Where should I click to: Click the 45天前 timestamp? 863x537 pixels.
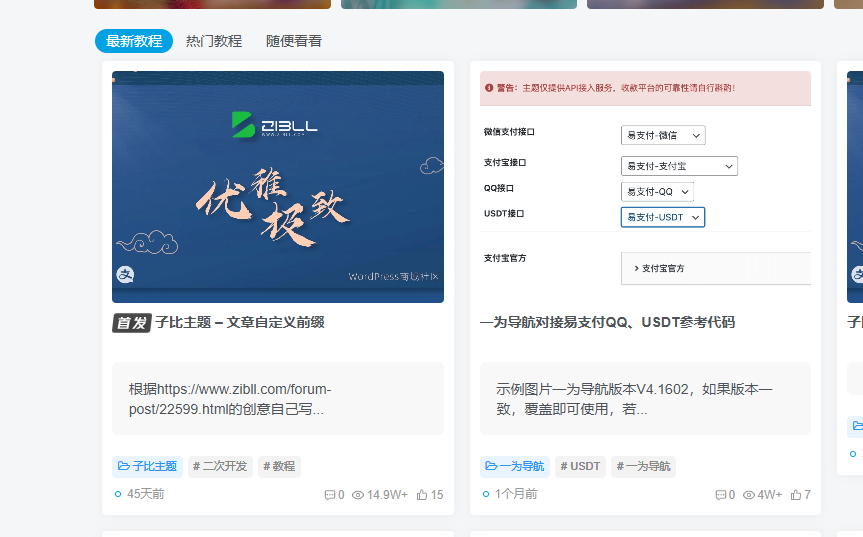point(146,494)
